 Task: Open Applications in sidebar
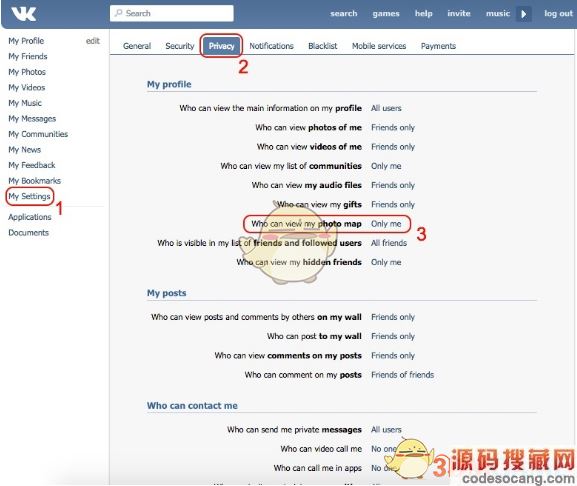pyautogui.click(x=30, y=217)
